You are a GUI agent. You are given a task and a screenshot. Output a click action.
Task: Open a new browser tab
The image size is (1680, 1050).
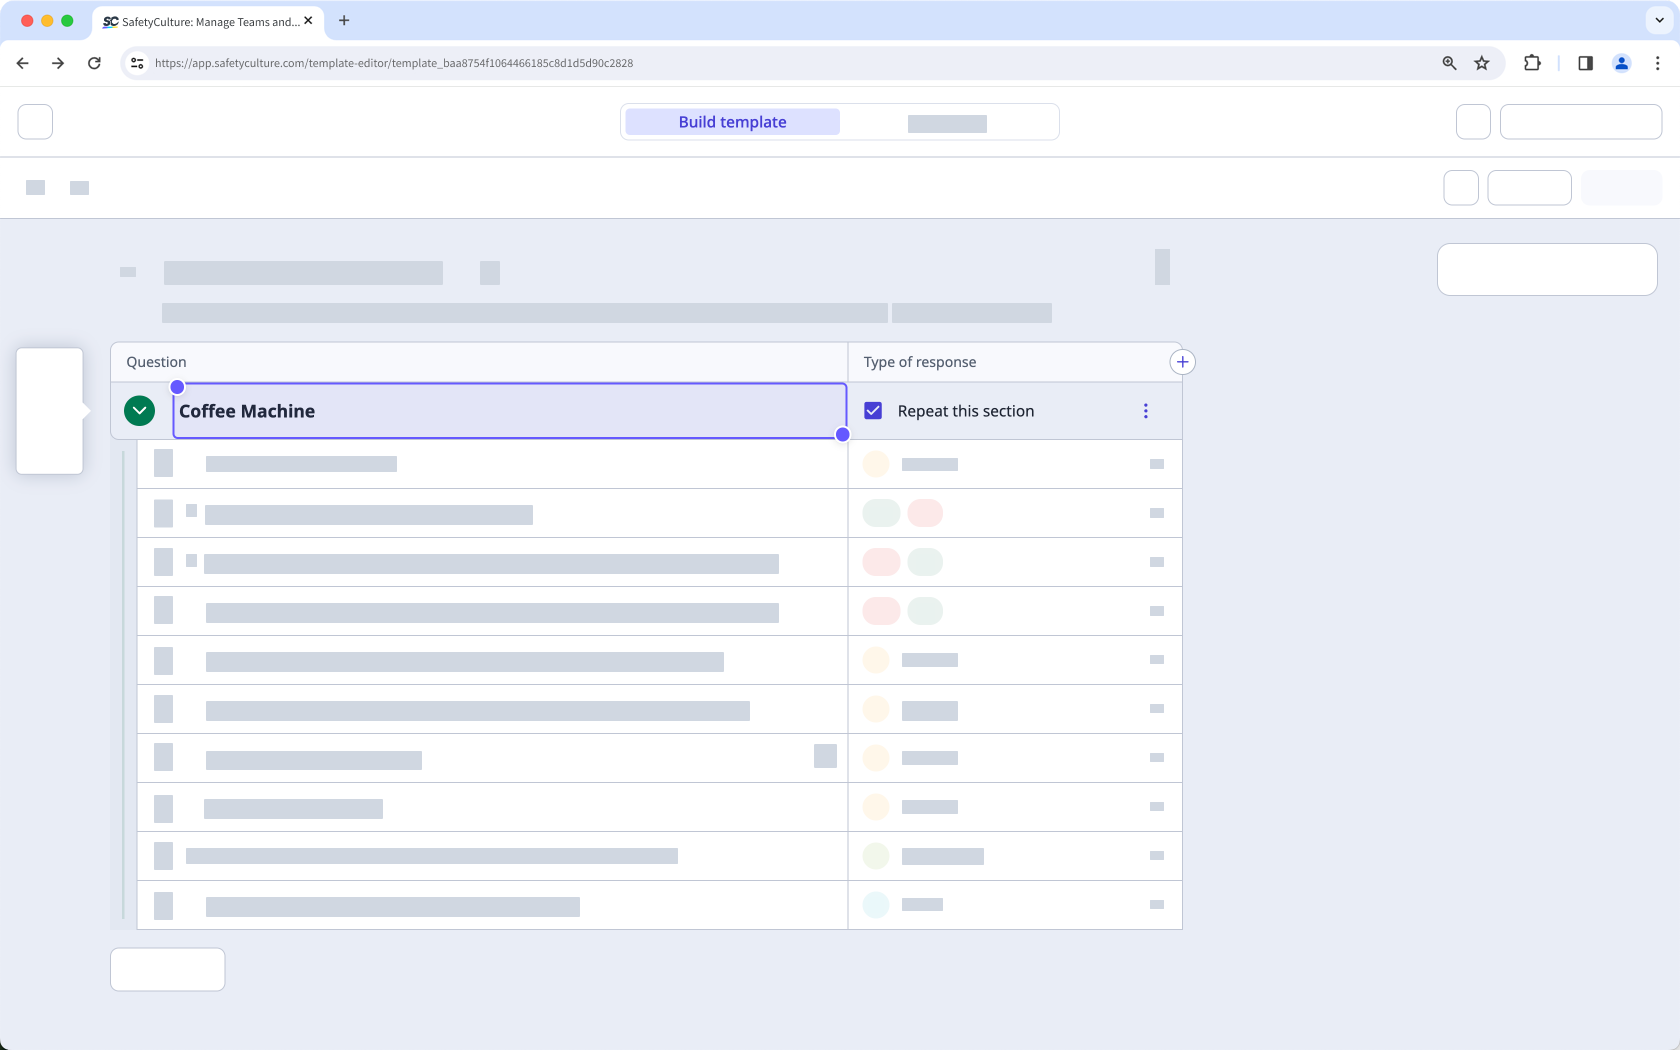click(x=344, y=20)
